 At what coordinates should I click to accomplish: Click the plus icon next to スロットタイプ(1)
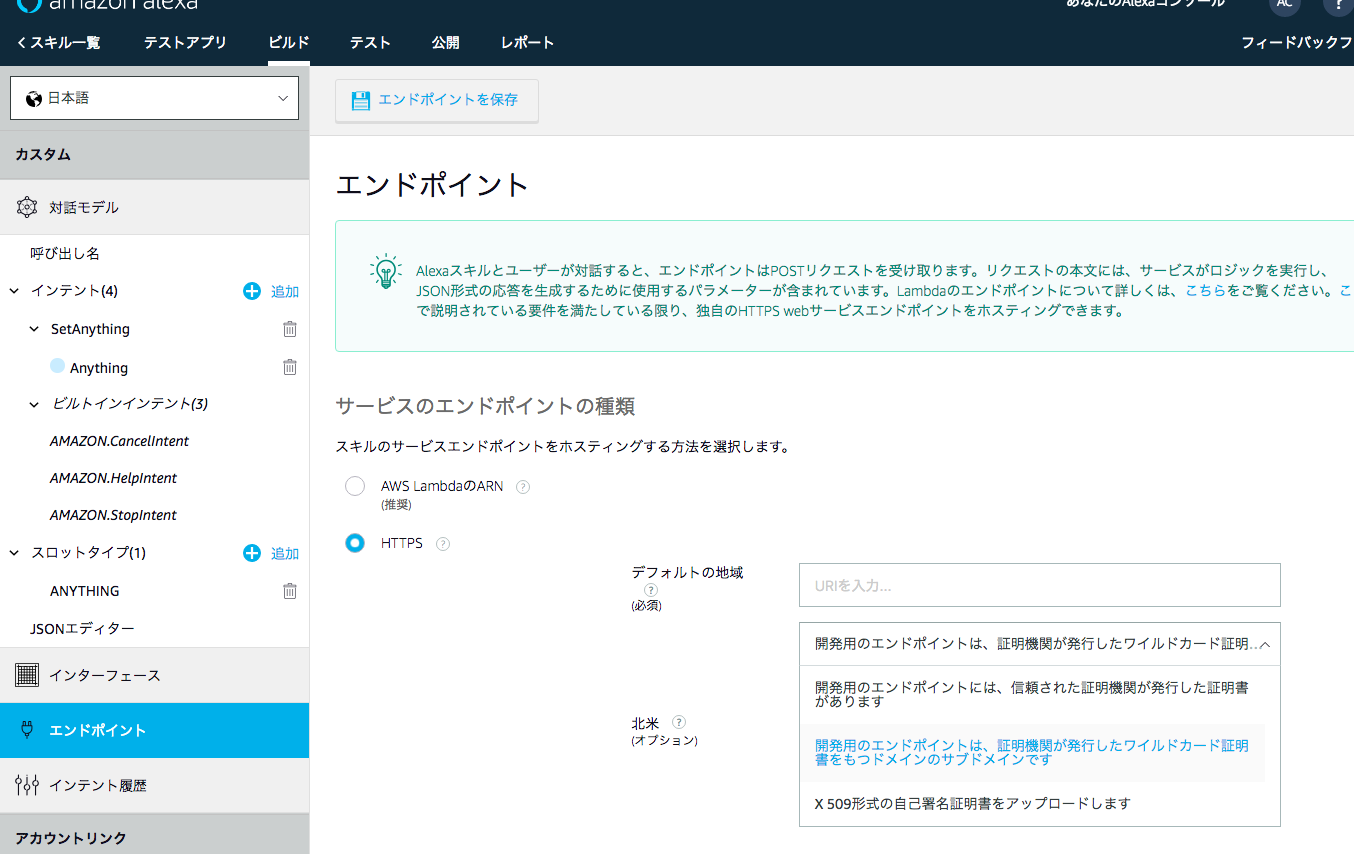tap(252, 553)
